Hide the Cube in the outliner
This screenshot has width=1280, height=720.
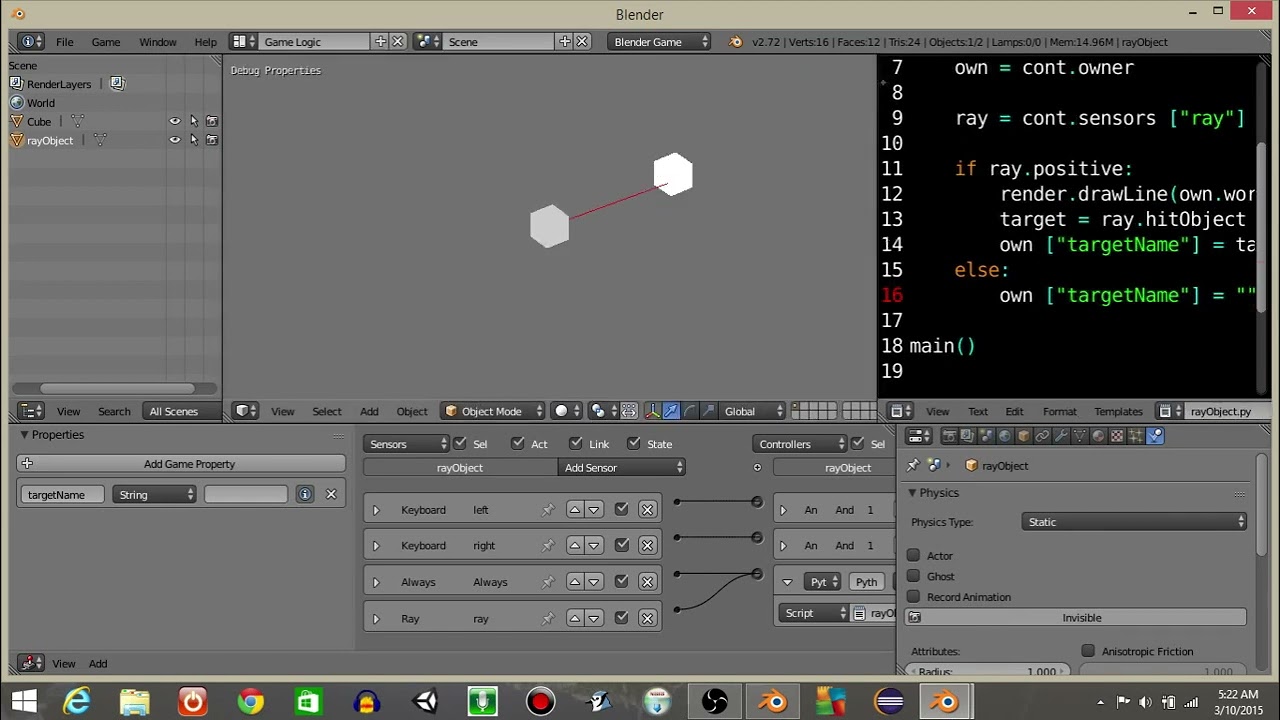pyautogui.click(x=175, y=121)
